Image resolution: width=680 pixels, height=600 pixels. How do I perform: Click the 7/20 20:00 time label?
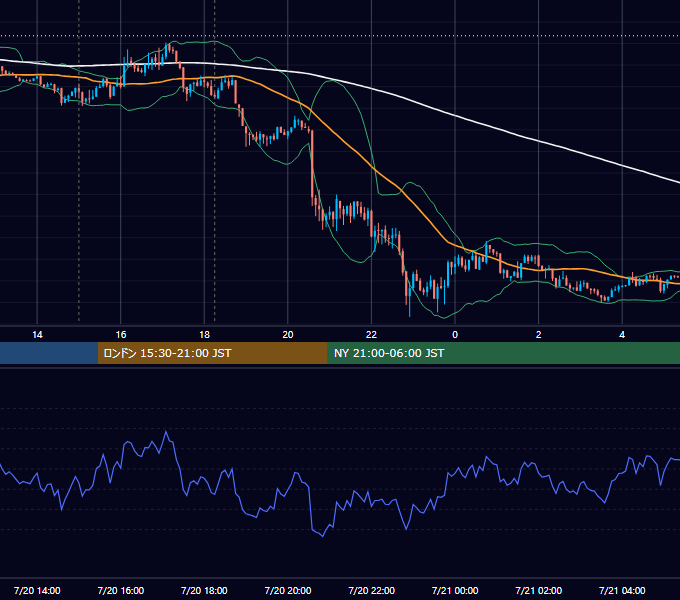tap(288, 590)
